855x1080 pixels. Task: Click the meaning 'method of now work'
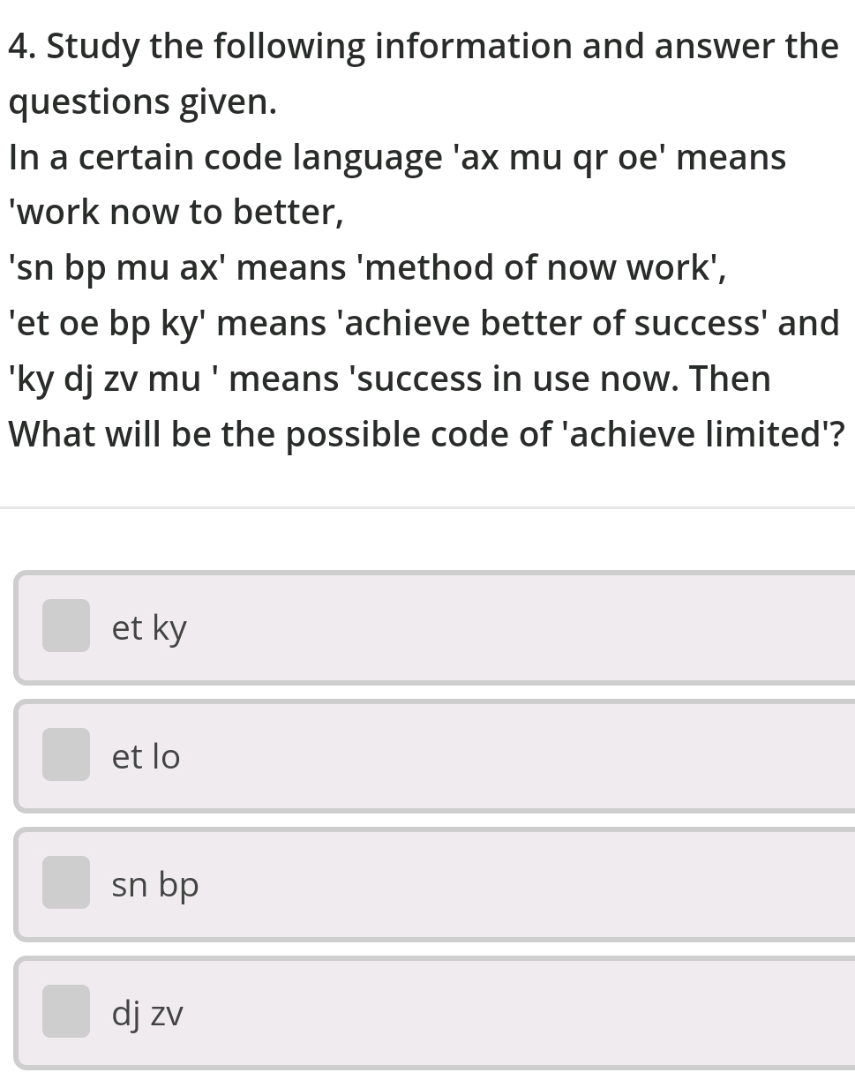[x=520, y=268]
